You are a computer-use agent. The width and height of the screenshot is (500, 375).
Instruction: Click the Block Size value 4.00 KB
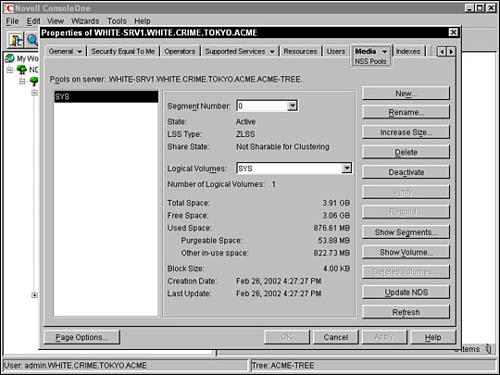point(336,269)
